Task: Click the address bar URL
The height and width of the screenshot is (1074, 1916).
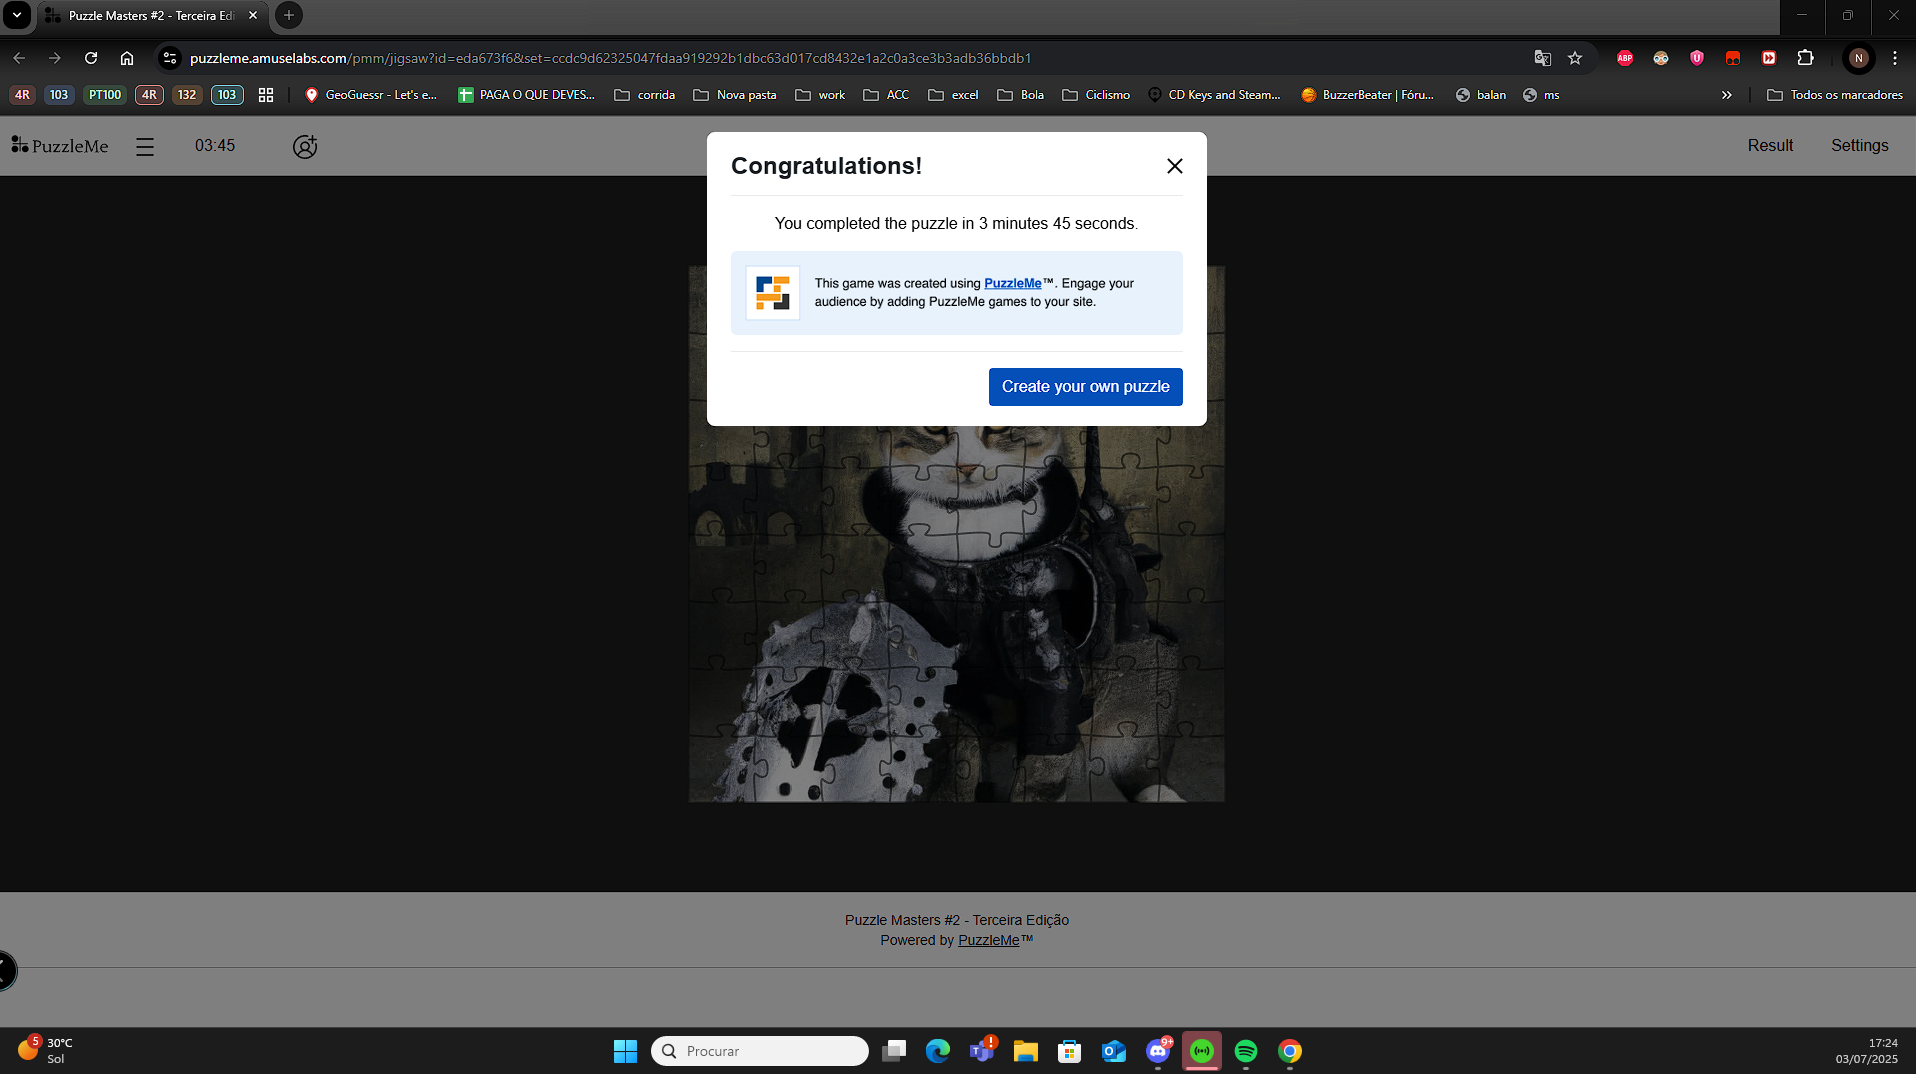Action: 610,58
